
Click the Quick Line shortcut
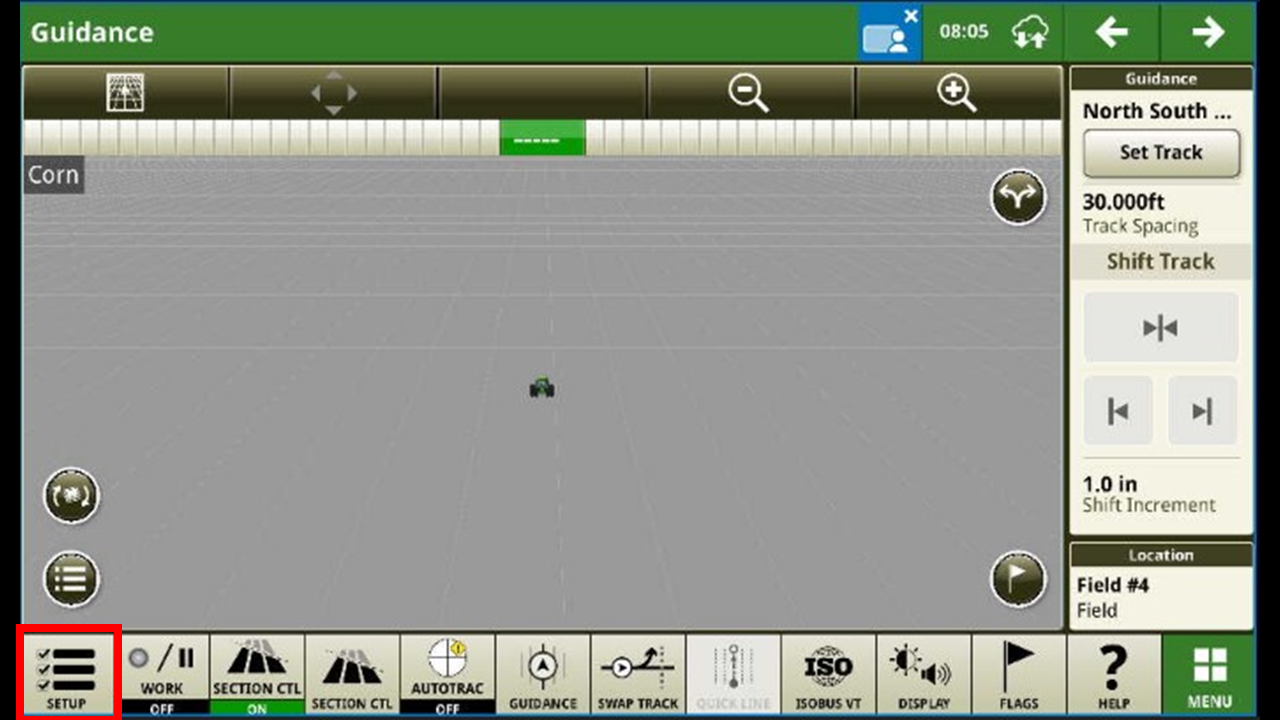733,673
